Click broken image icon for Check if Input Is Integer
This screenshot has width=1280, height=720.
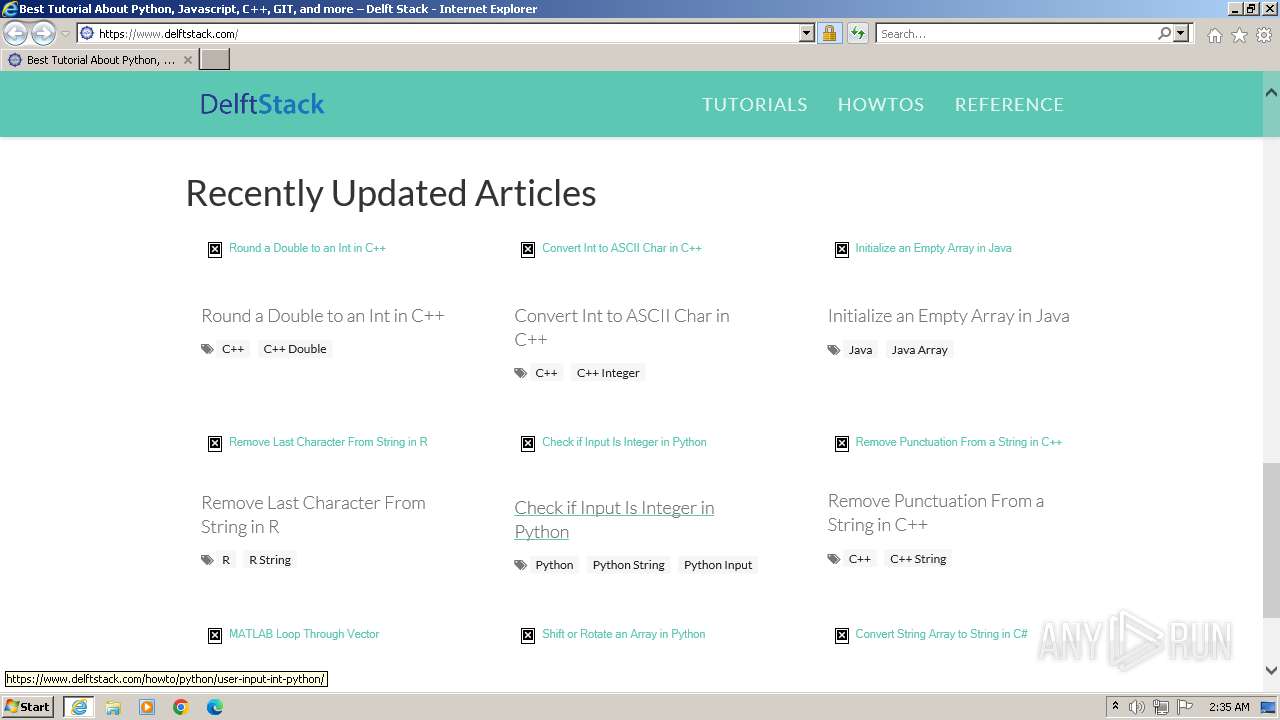(528, 443)
